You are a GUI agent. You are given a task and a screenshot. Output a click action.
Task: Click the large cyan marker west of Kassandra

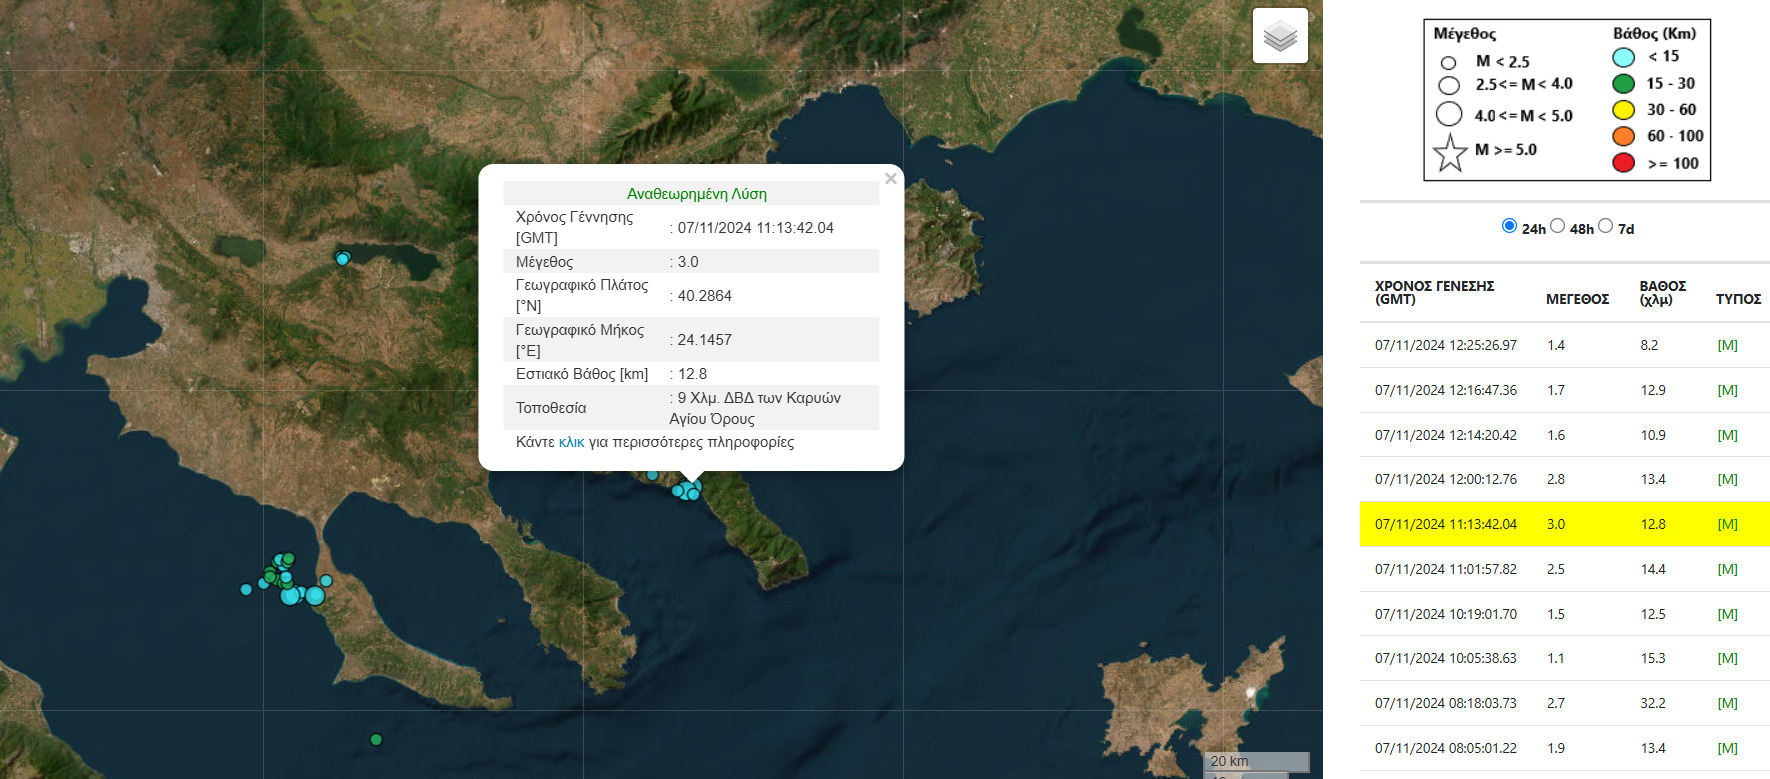coord(314,596)
